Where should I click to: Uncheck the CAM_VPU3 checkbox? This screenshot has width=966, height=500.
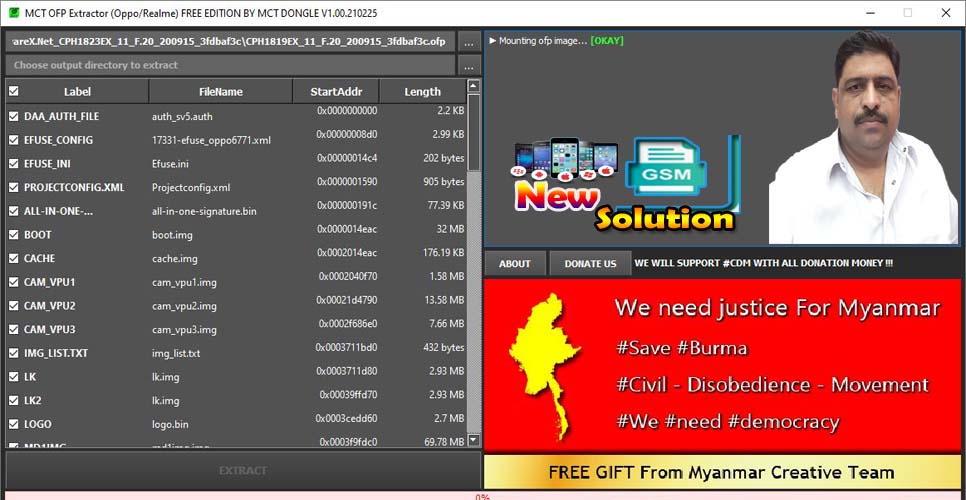click(x=14, y=329)
